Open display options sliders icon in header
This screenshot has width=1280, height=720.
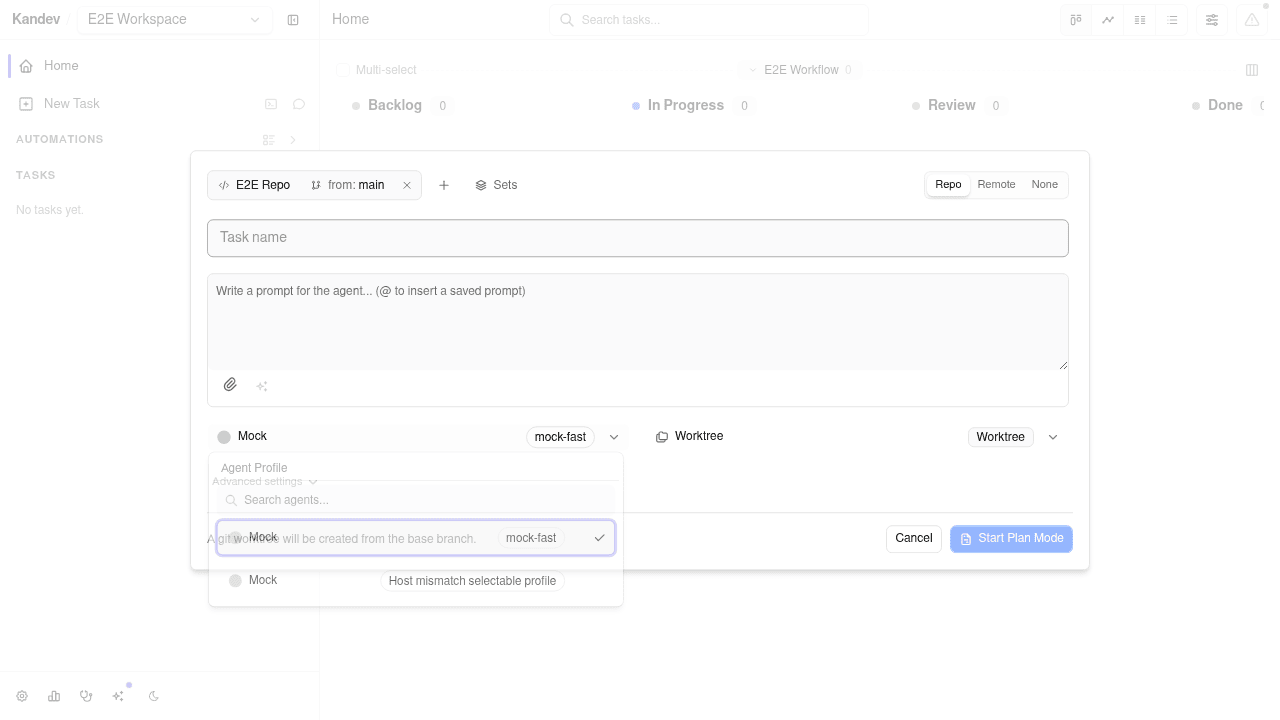(x=1212, y=20)
